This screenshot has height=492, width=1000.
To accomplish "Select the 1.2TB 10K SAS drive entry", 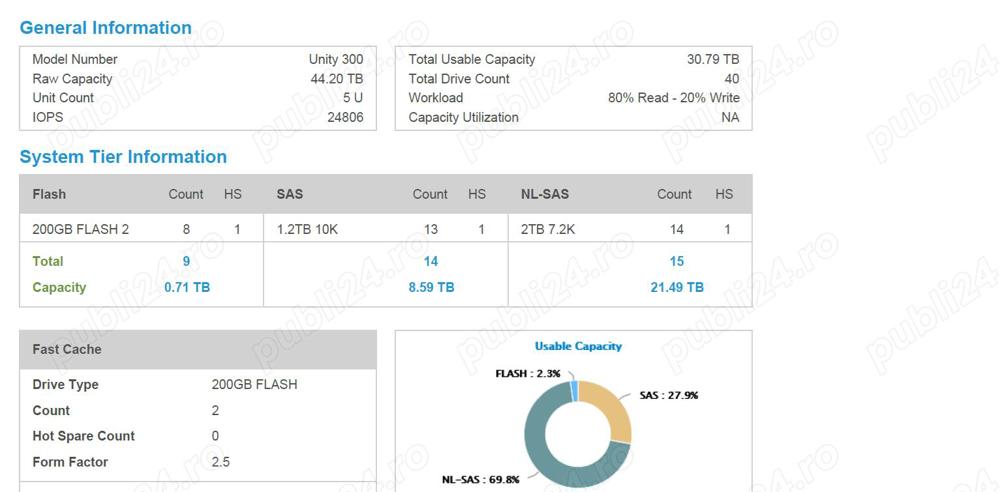I will (307, 229).
